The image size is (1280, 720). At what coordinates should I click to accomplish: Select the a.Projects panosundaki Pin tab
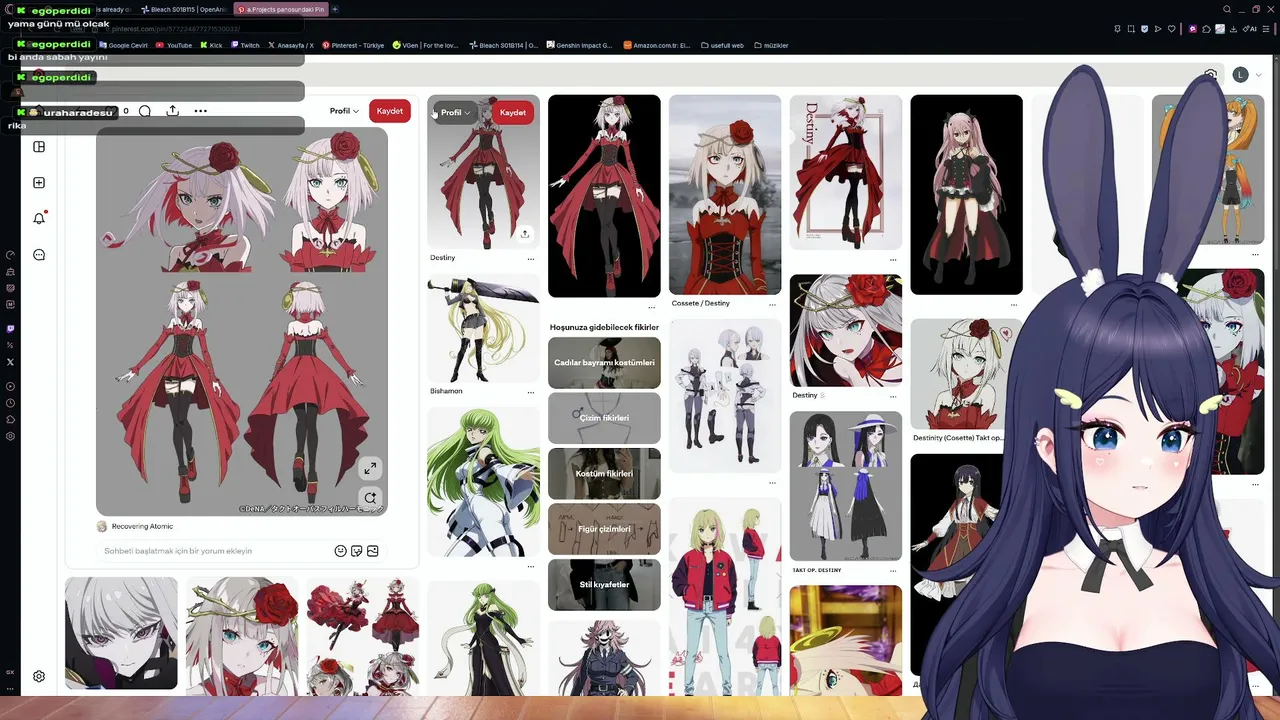[x=281, y=9]
